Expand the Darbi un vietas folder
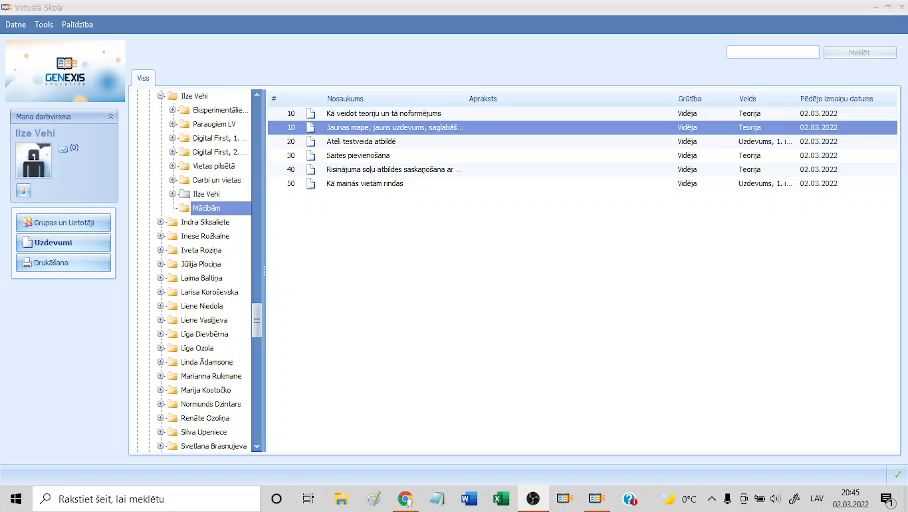The height and width of the screenshot is (512, 908). (x=172, y=180)
